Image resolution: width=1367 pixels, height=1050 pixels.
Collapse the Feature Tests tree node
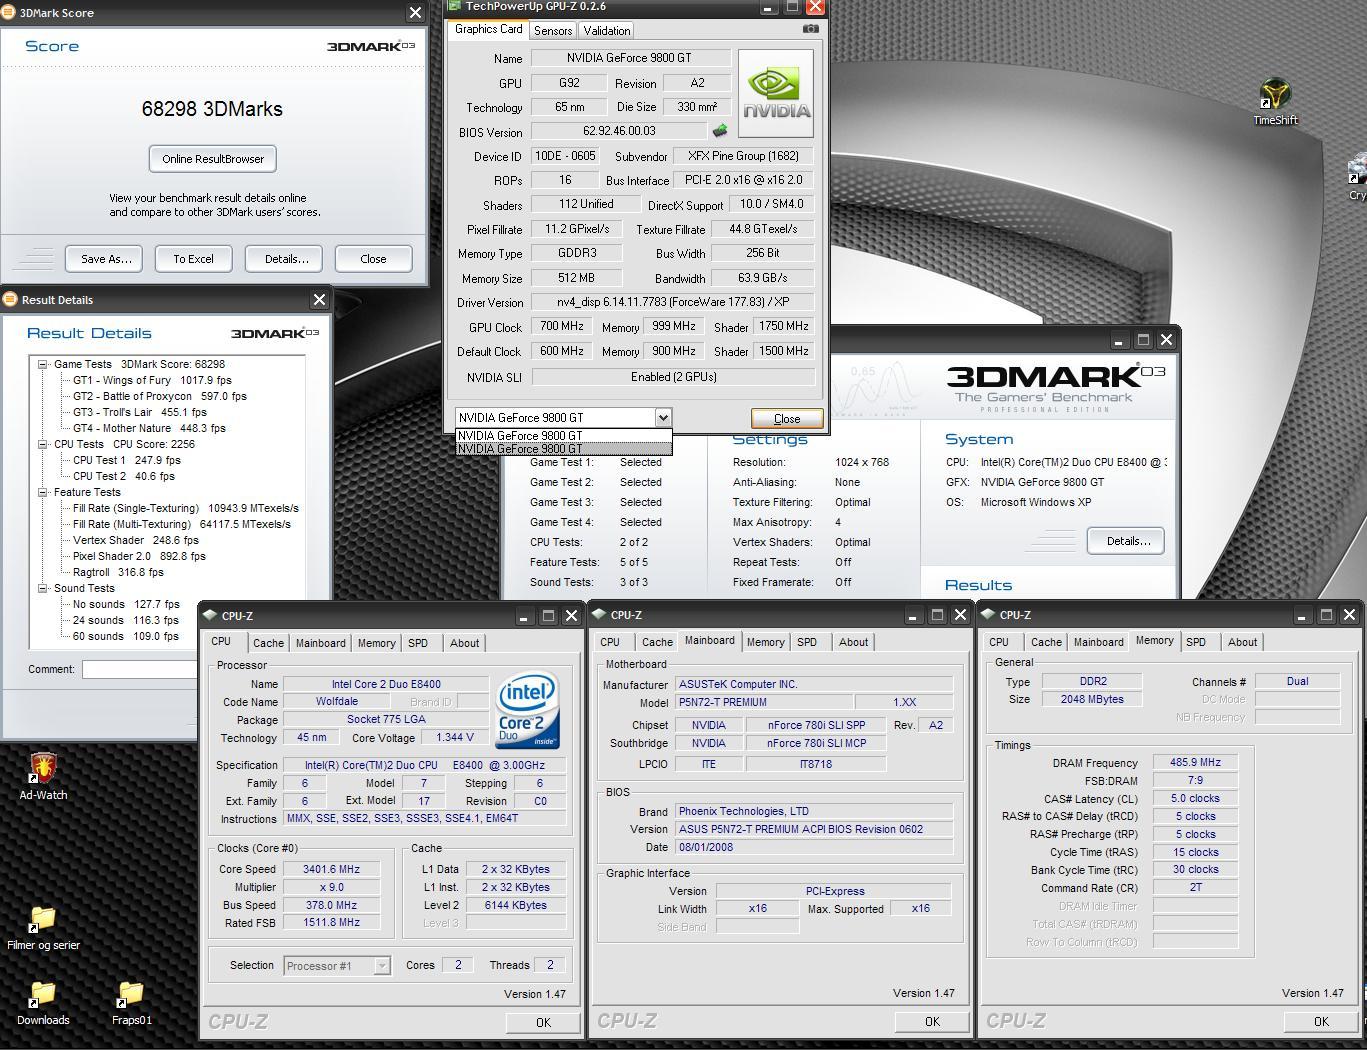43,492
